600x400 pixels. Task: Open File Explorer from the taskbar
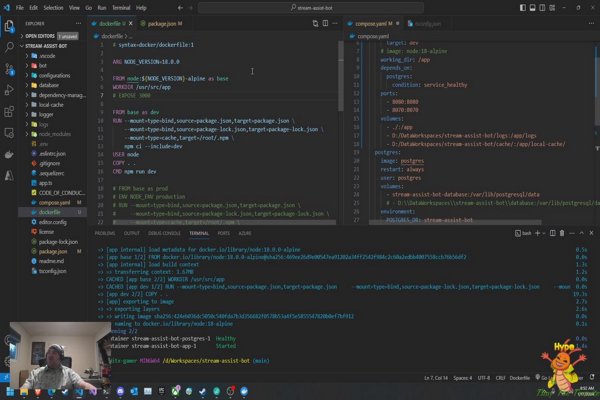click(24, 392)
